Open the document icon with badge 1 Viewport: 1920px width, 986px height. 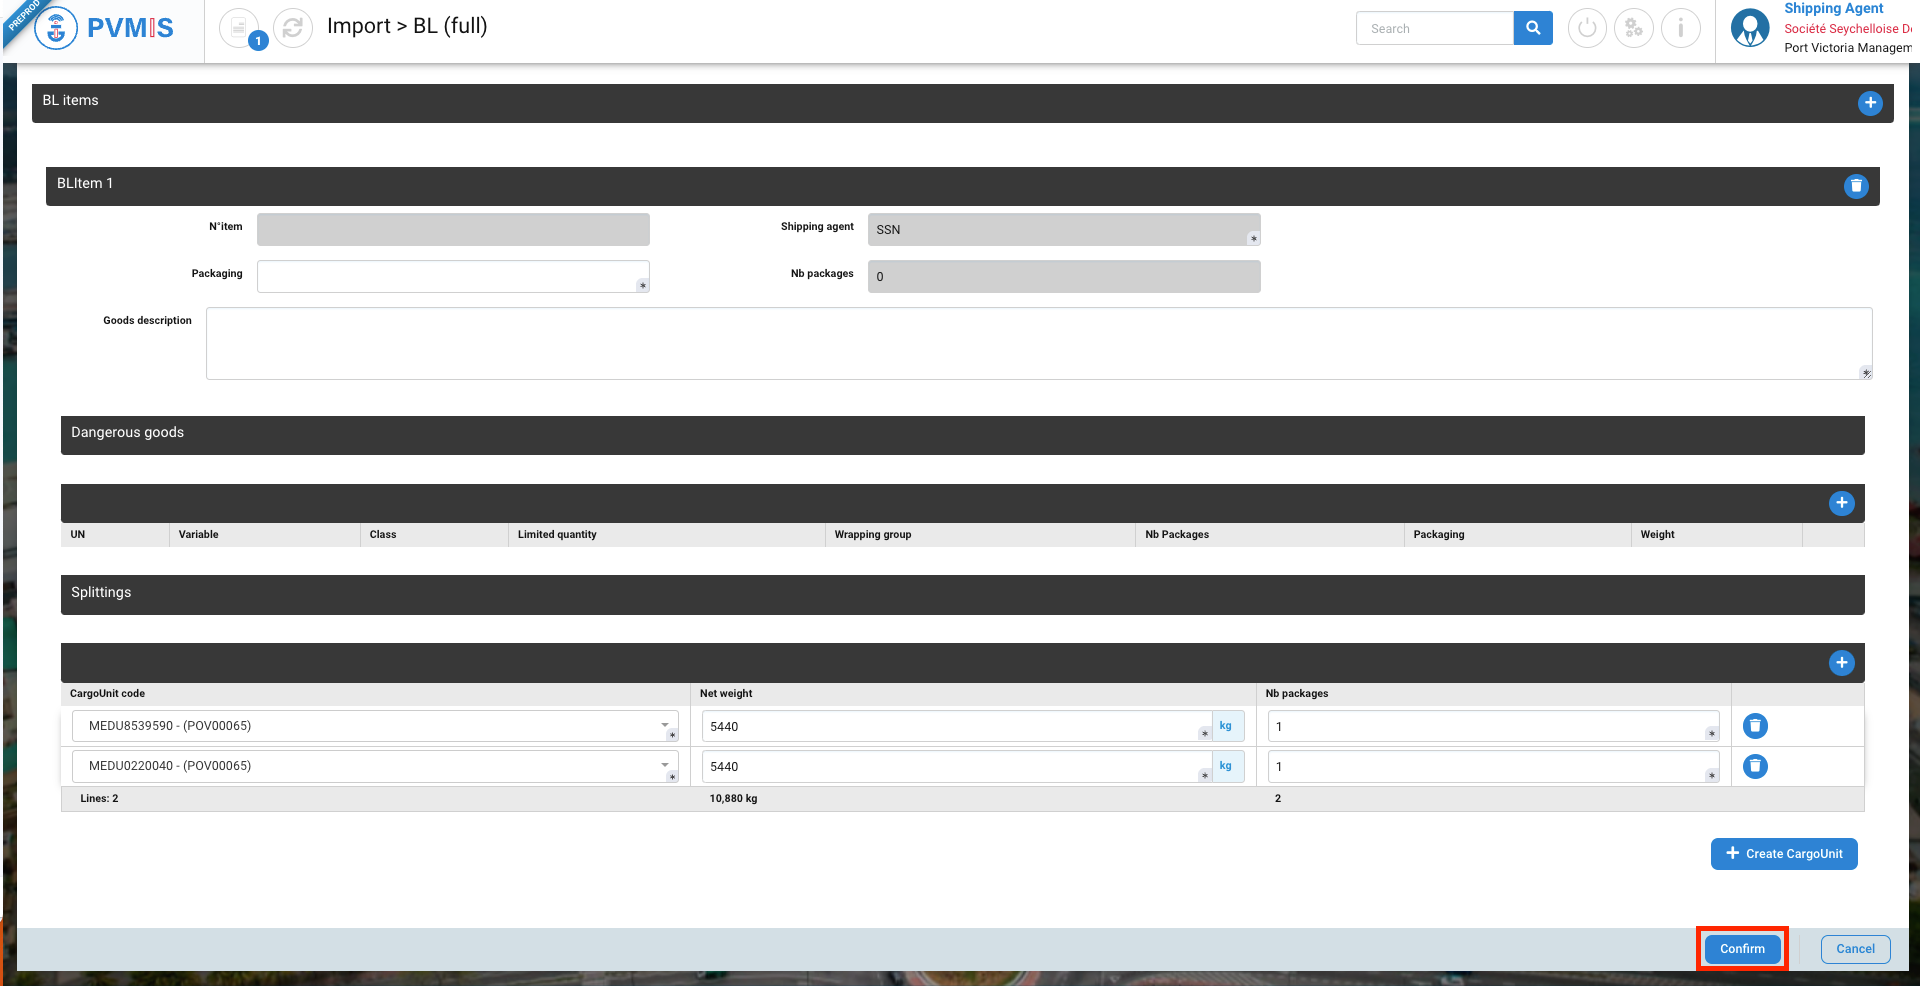240,29
